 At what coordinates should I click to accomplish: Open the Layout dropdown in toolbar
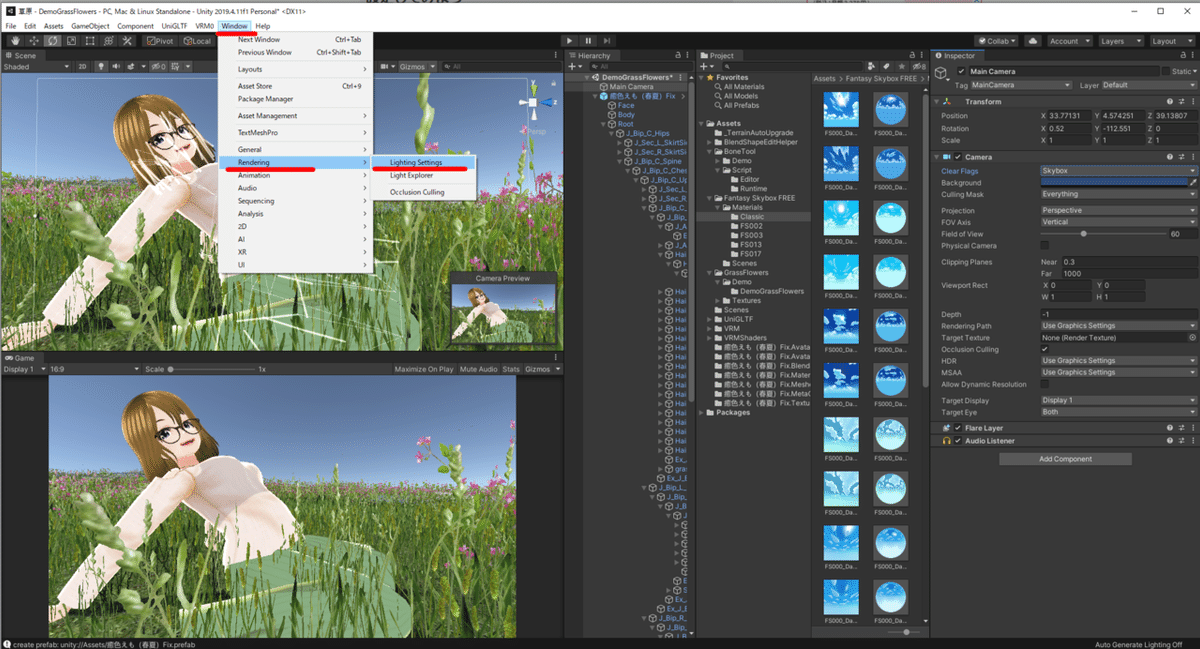1171,41
